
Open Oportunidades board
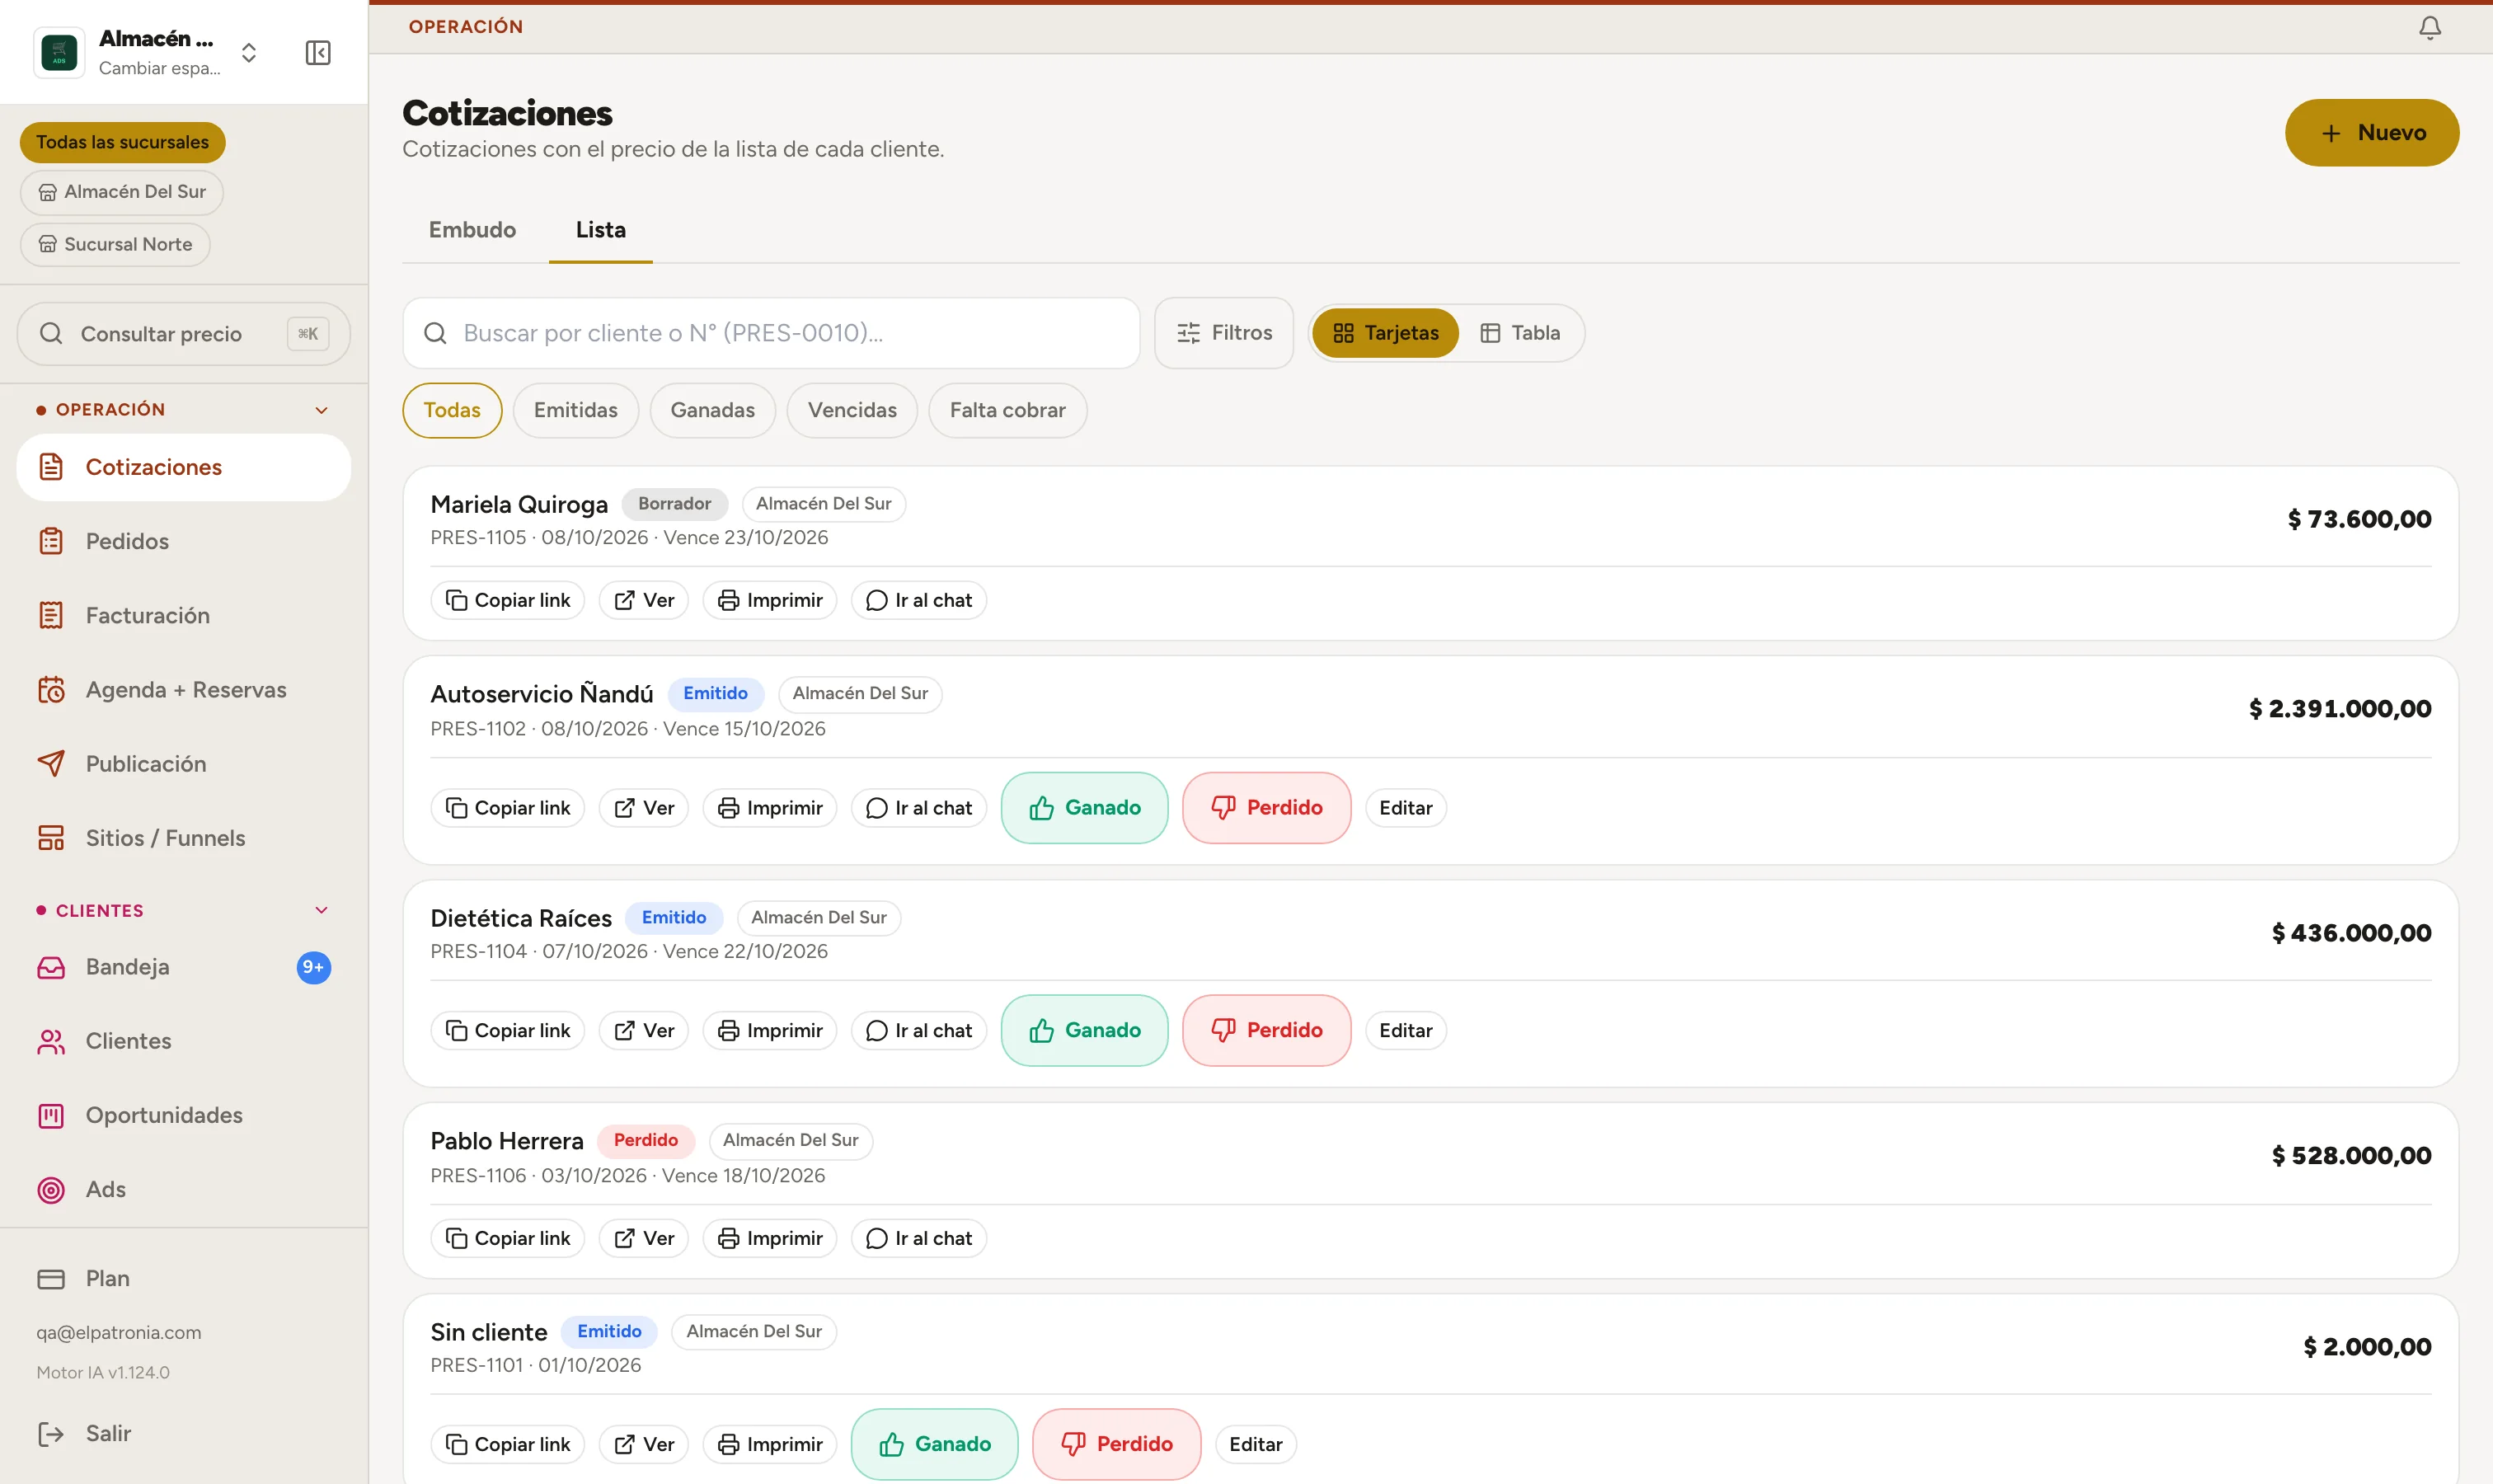tap(183, 1115)
